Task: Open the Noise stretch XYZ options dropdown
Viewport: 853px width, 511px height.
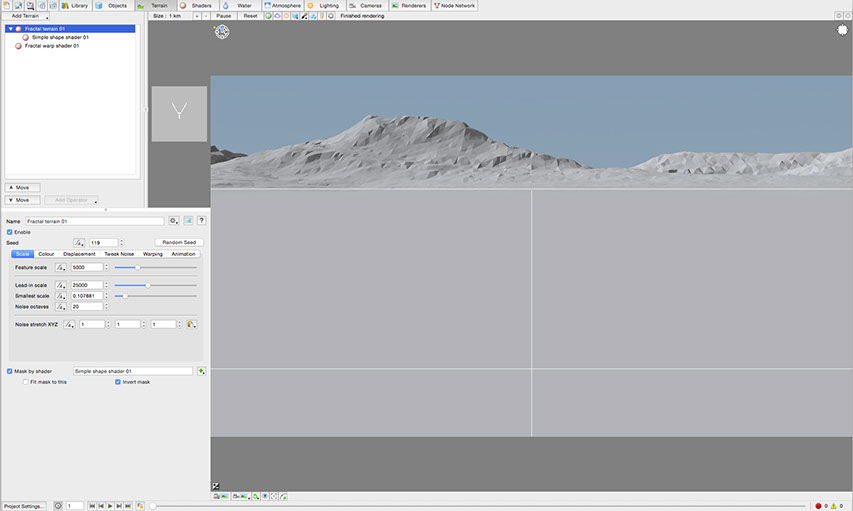Action: (190, 324)
